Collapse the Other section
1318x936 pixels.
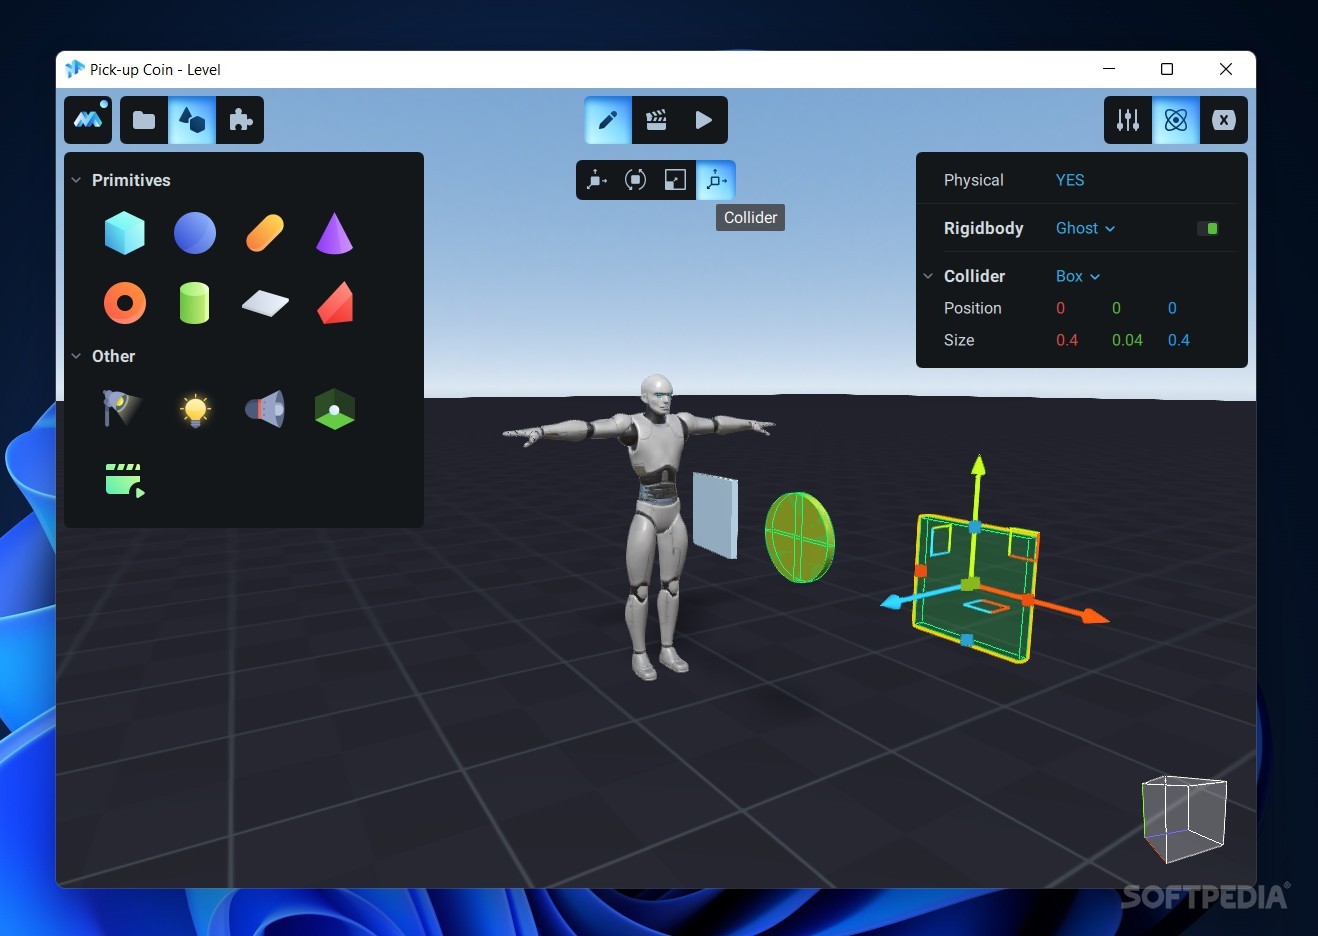76,356
